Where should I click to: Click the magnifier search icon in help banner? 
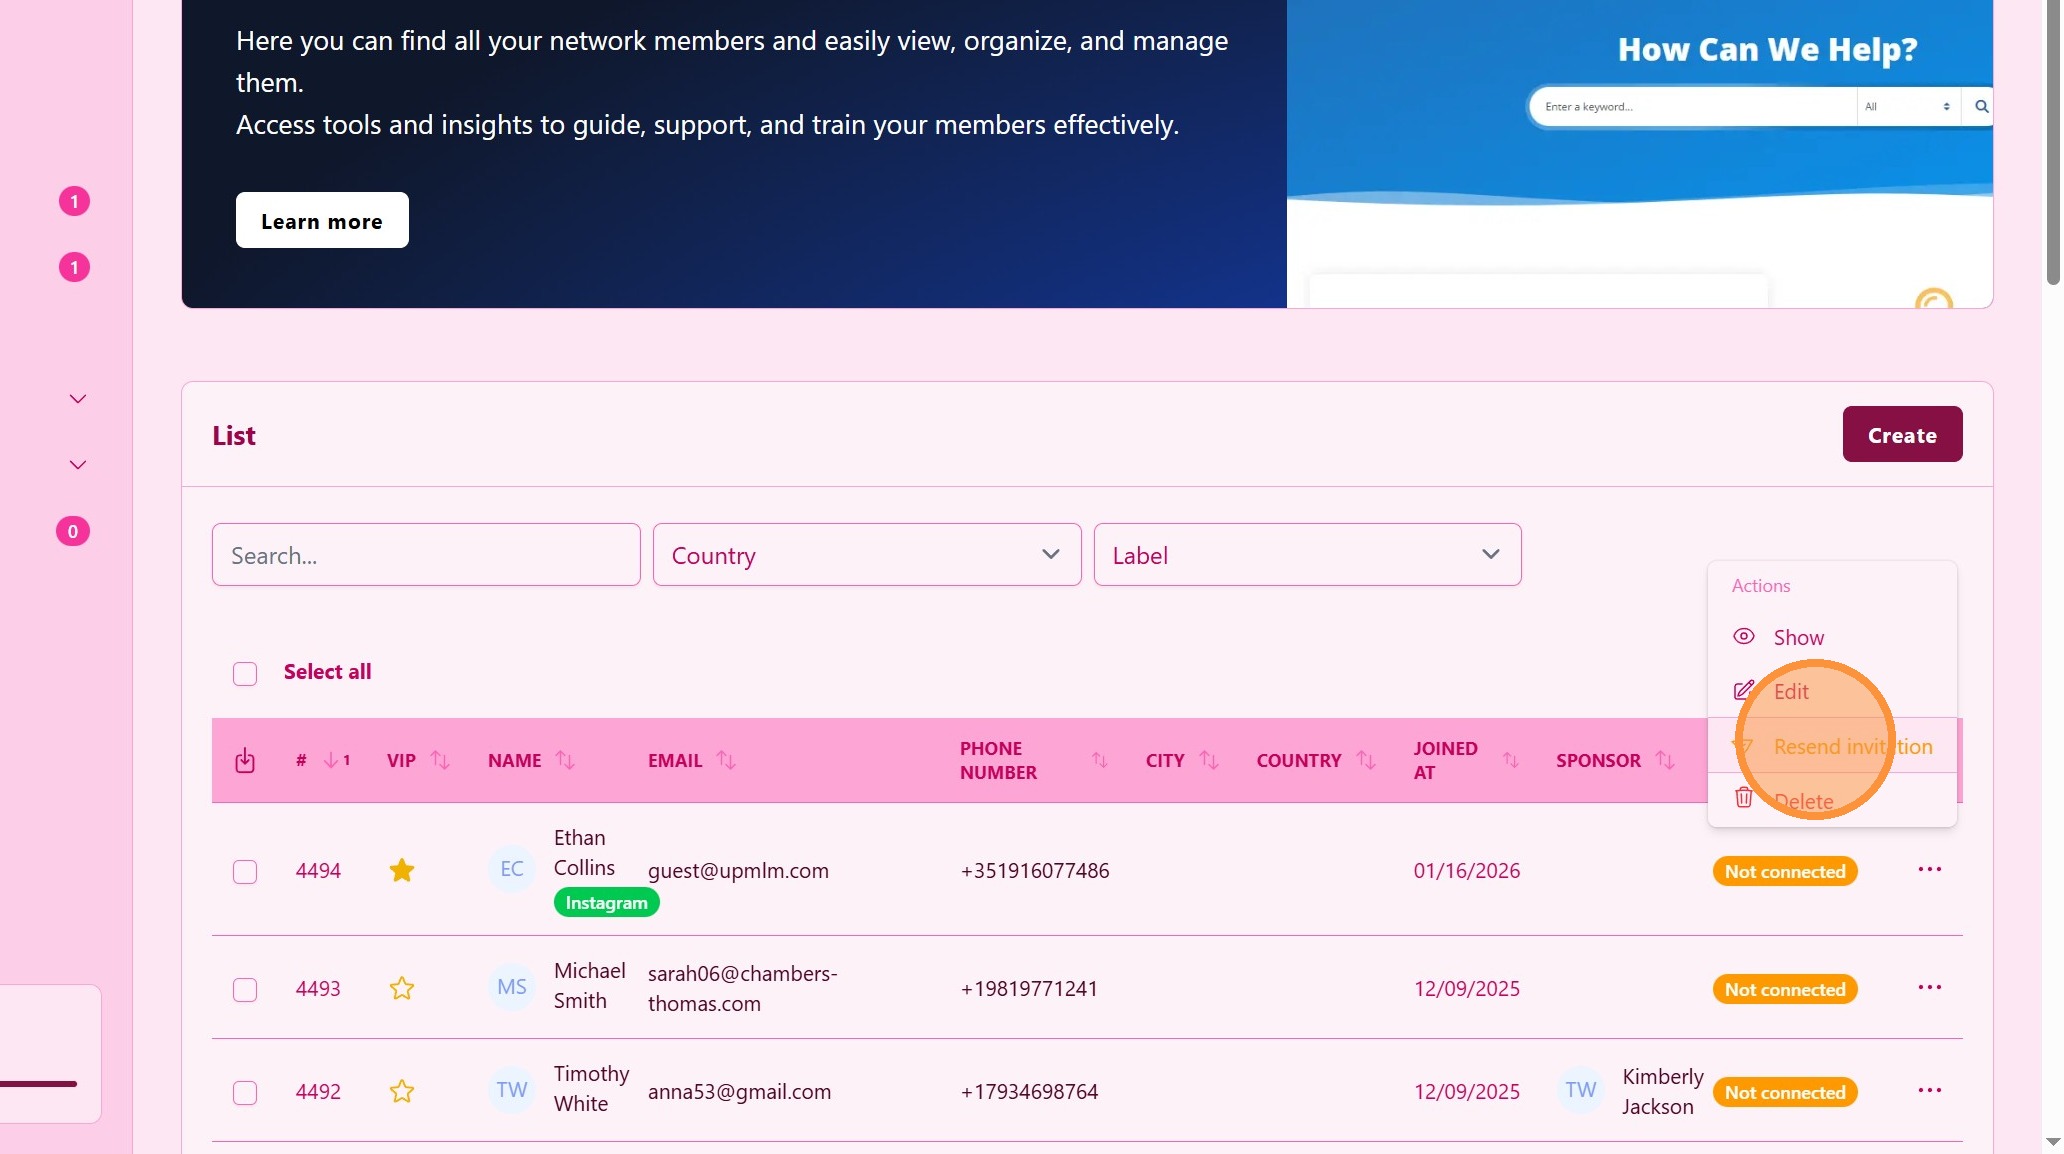[x=1981, y=107]
